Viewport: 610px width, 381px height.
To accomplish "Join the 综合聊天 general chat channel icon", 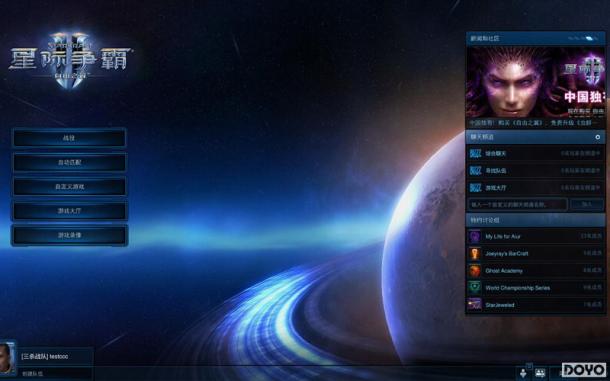I will tap(475, 153).
